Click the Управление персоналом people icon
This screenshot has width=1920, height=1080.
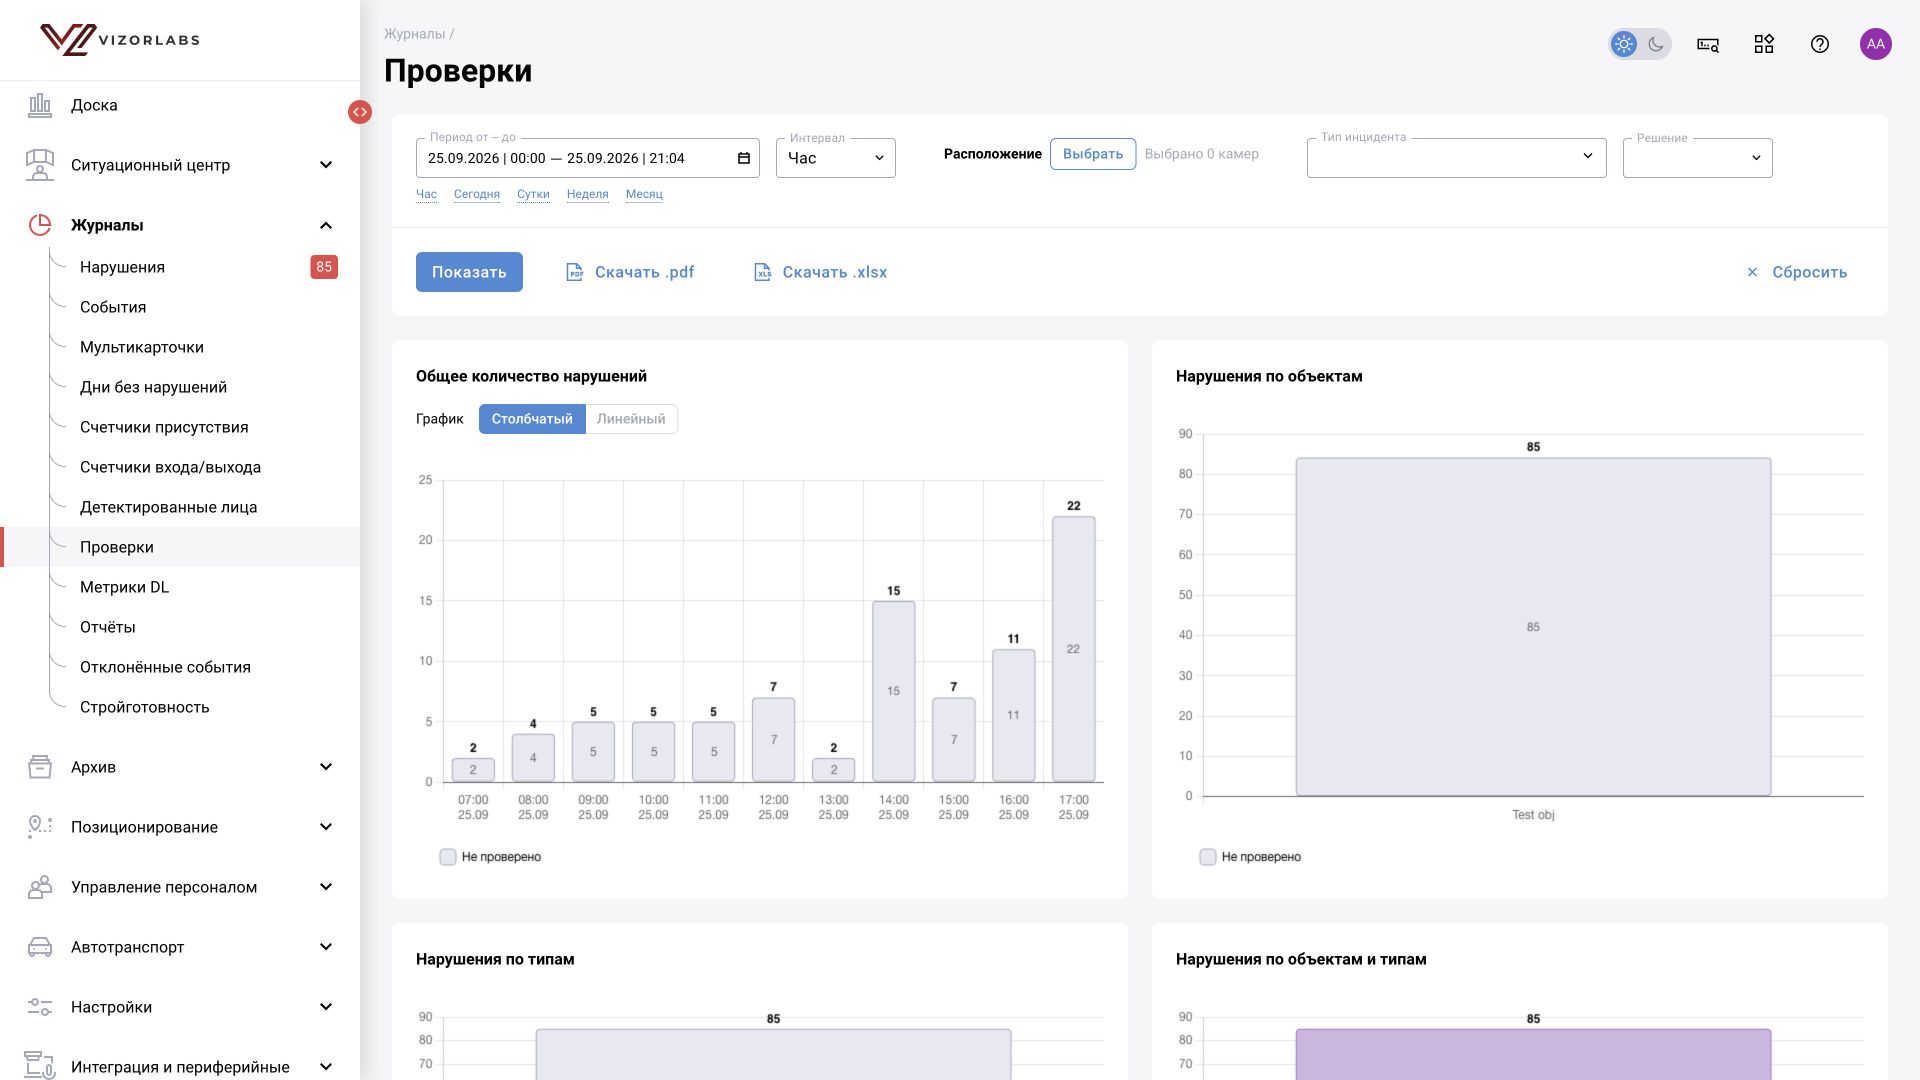tap(40, 887)
